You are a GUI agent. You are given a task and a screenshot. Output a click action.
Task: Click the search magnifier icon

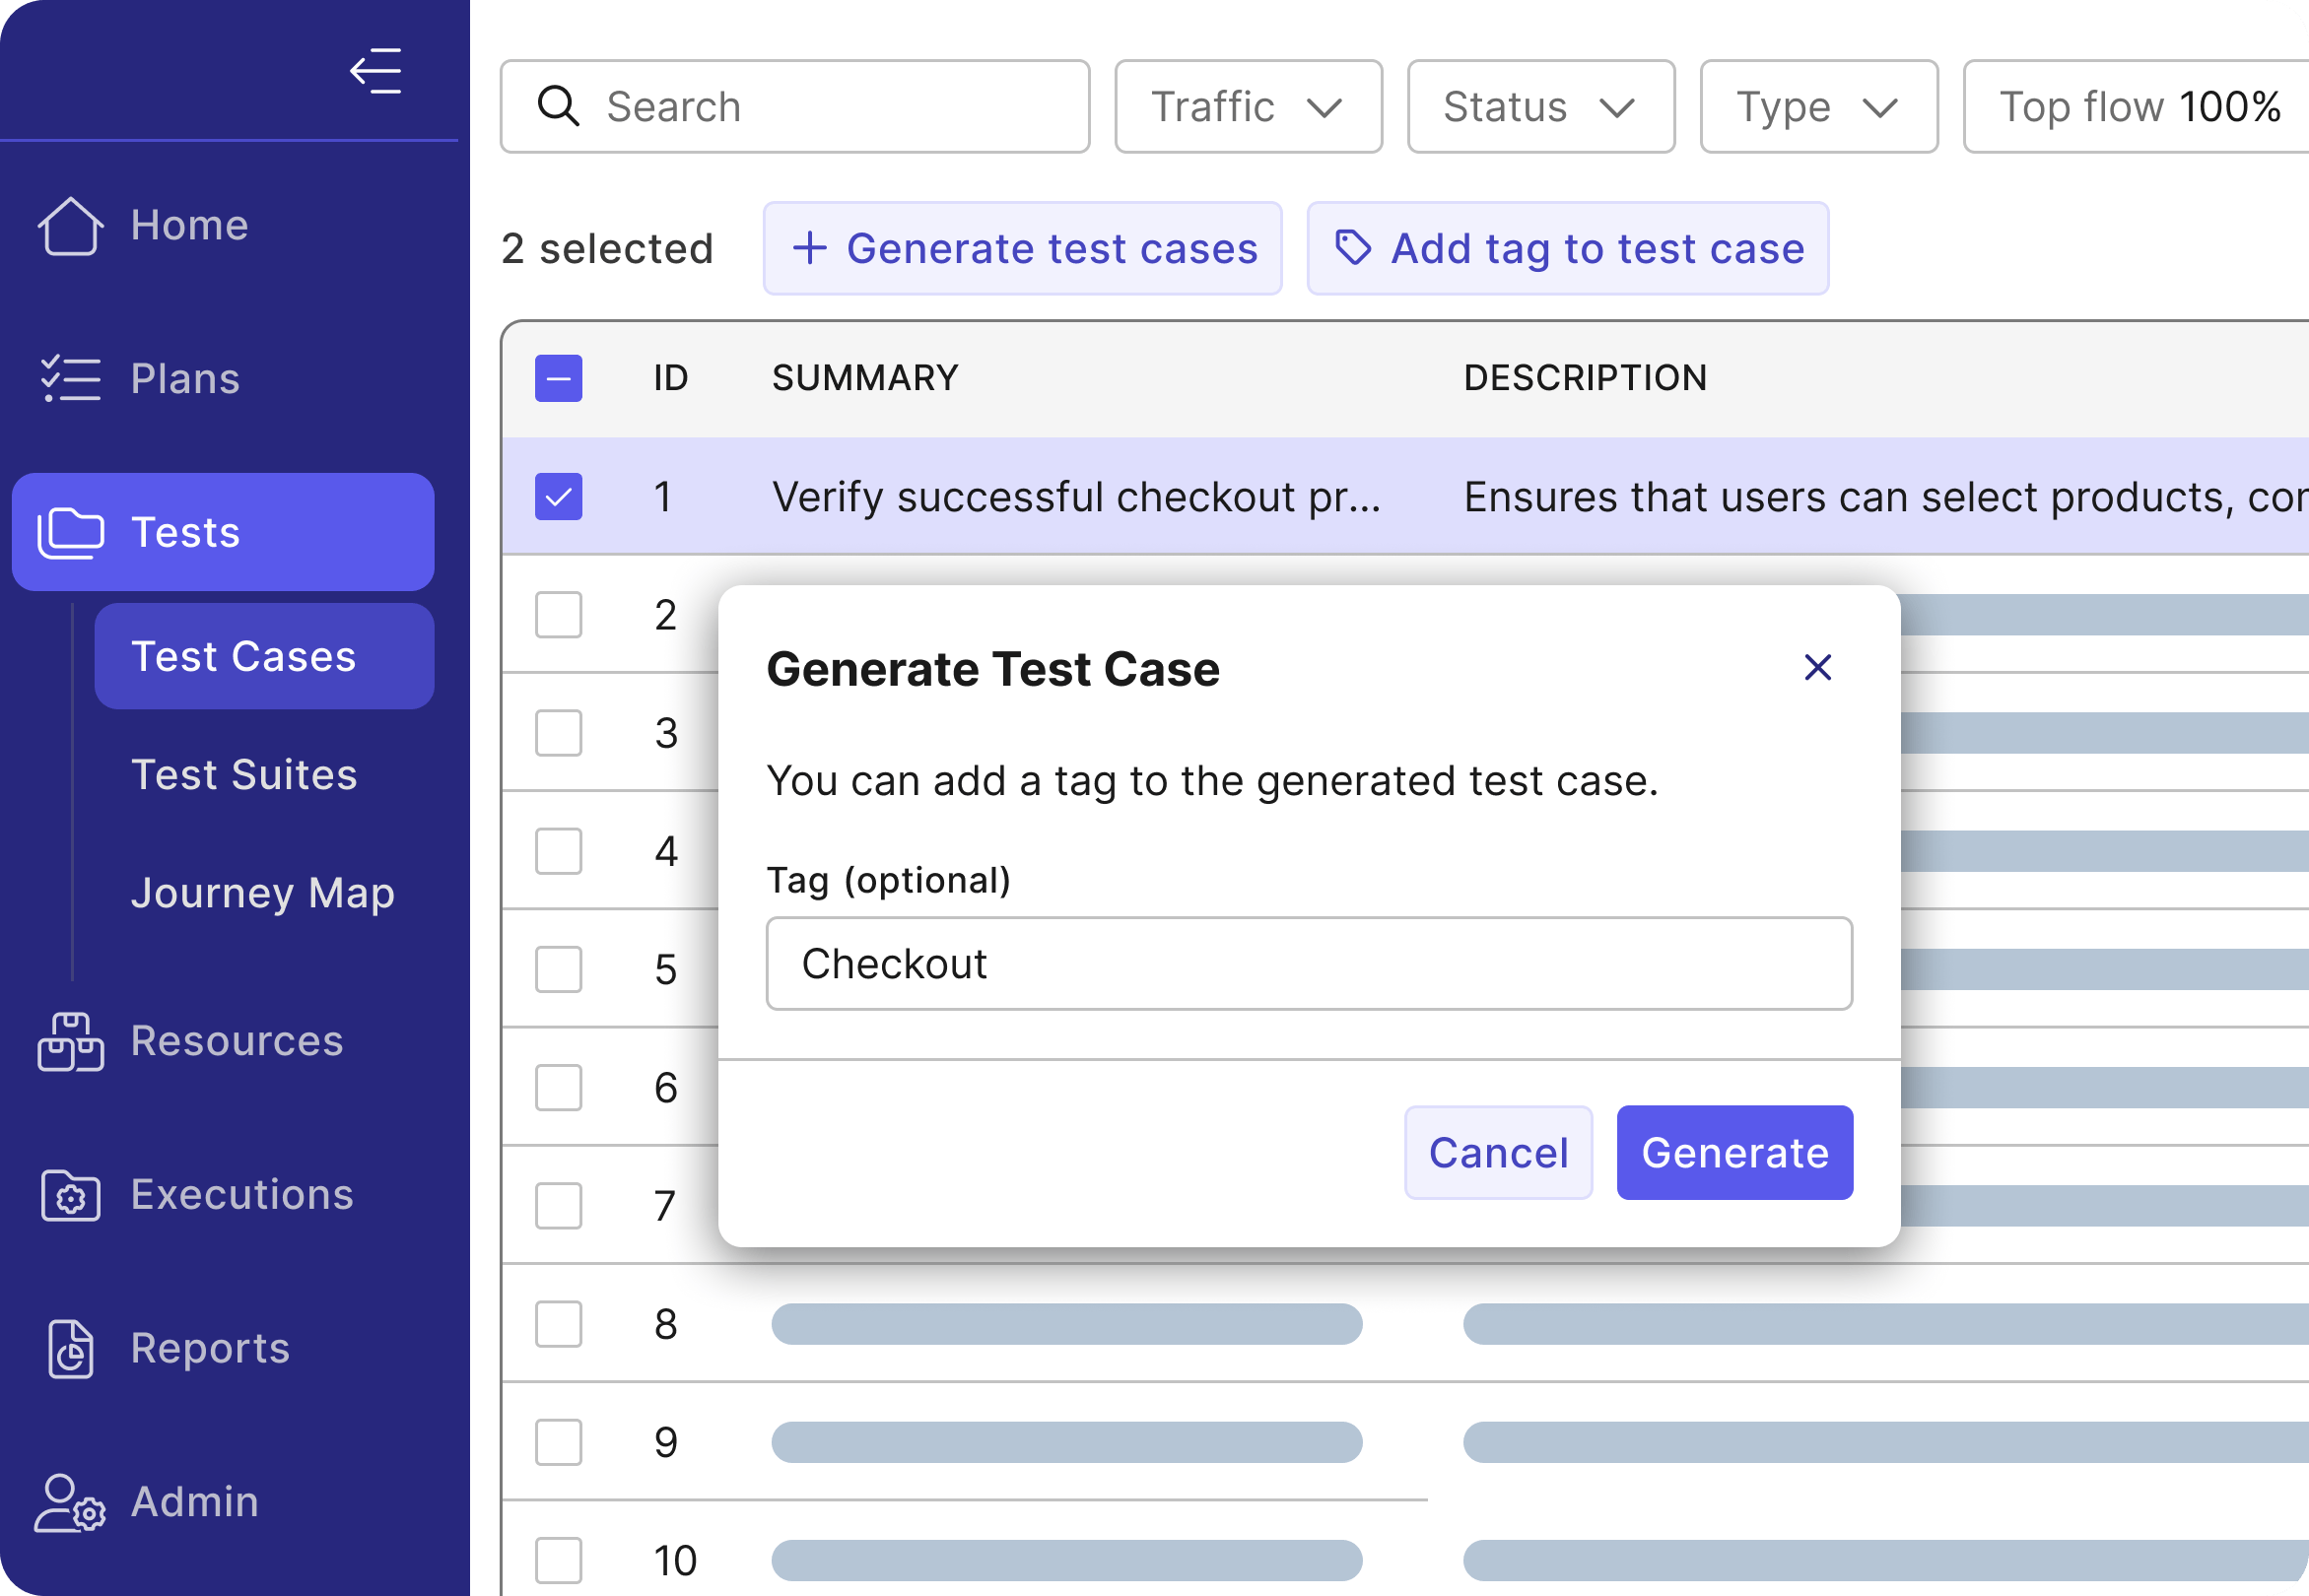click(558, 106)
